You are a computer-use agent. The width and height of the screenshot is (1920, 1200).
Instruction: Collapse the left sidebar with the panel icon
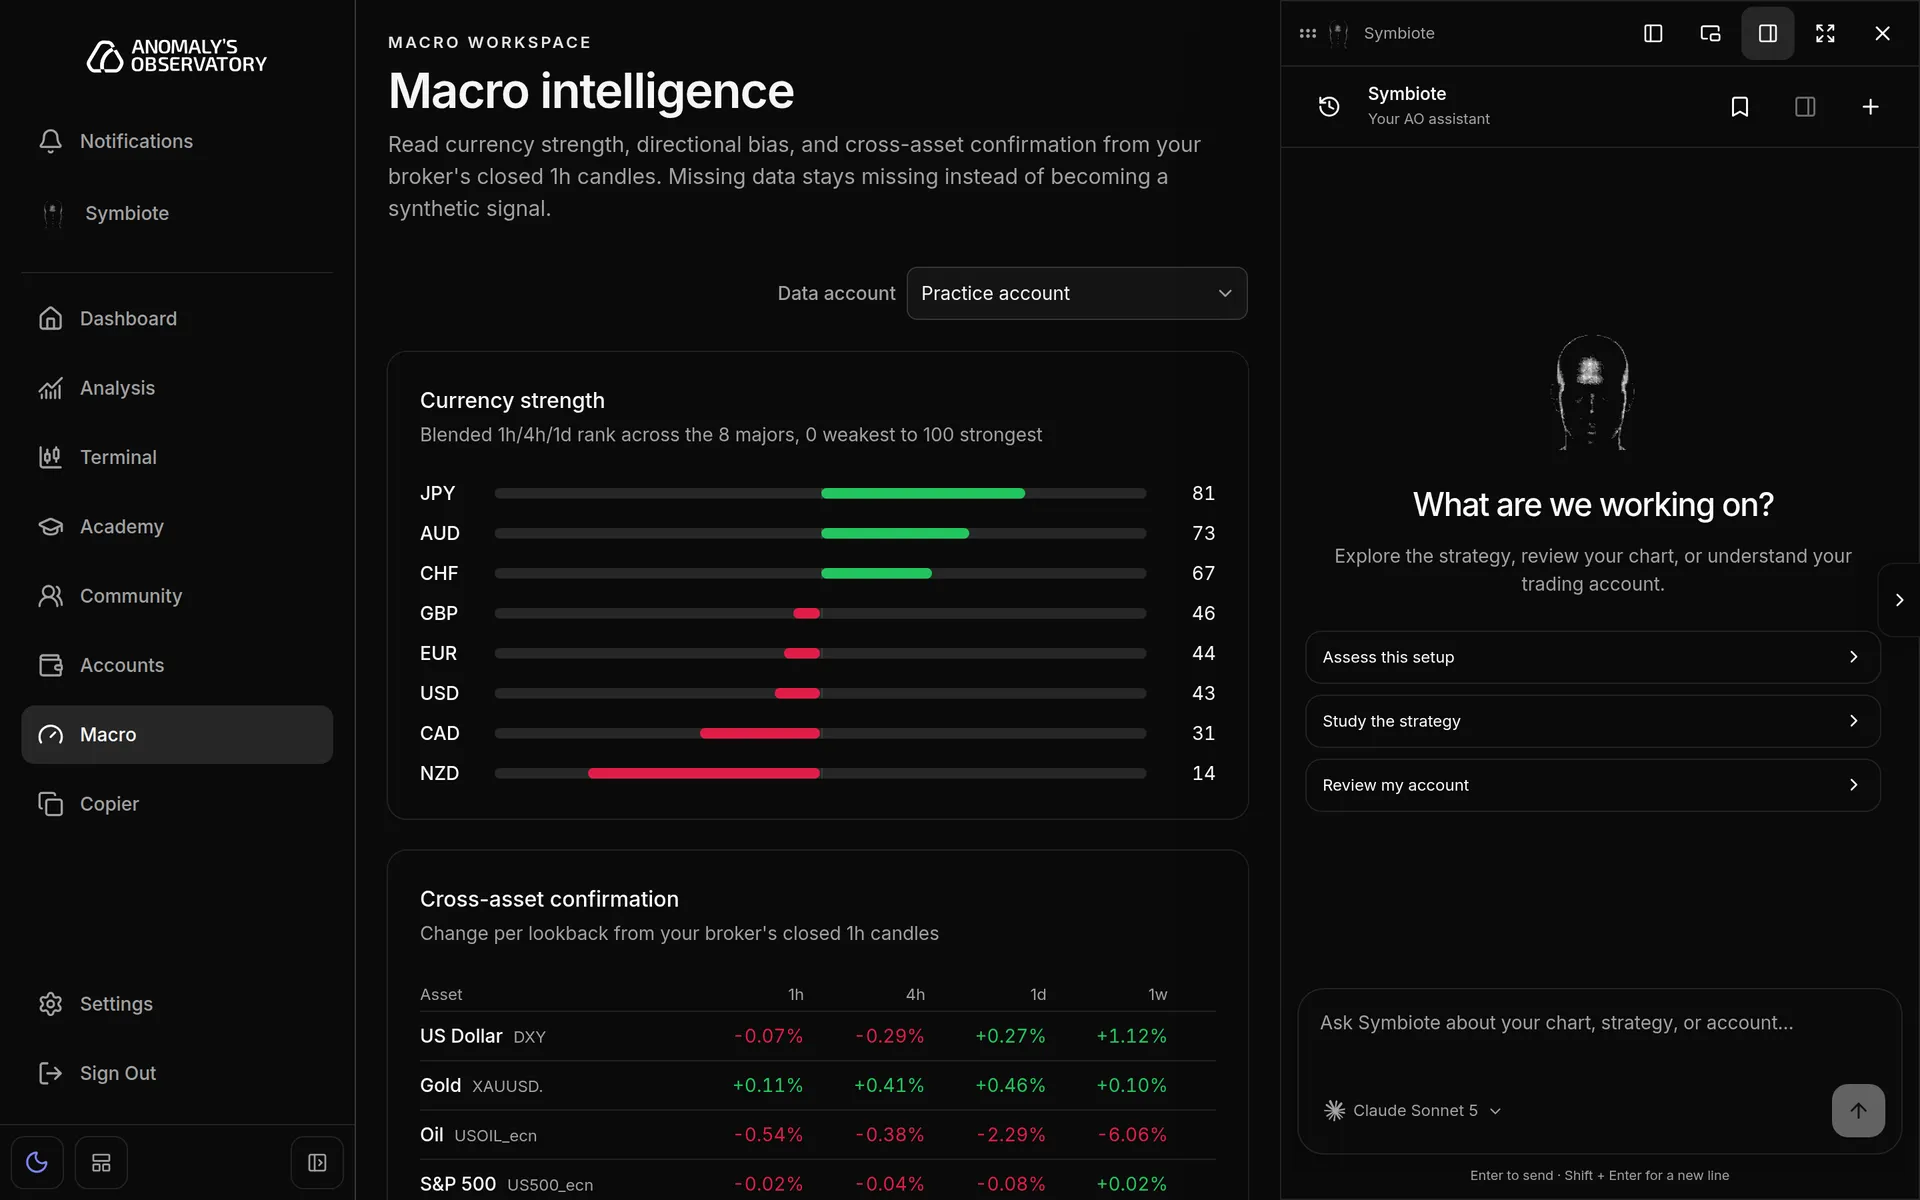317,1163
